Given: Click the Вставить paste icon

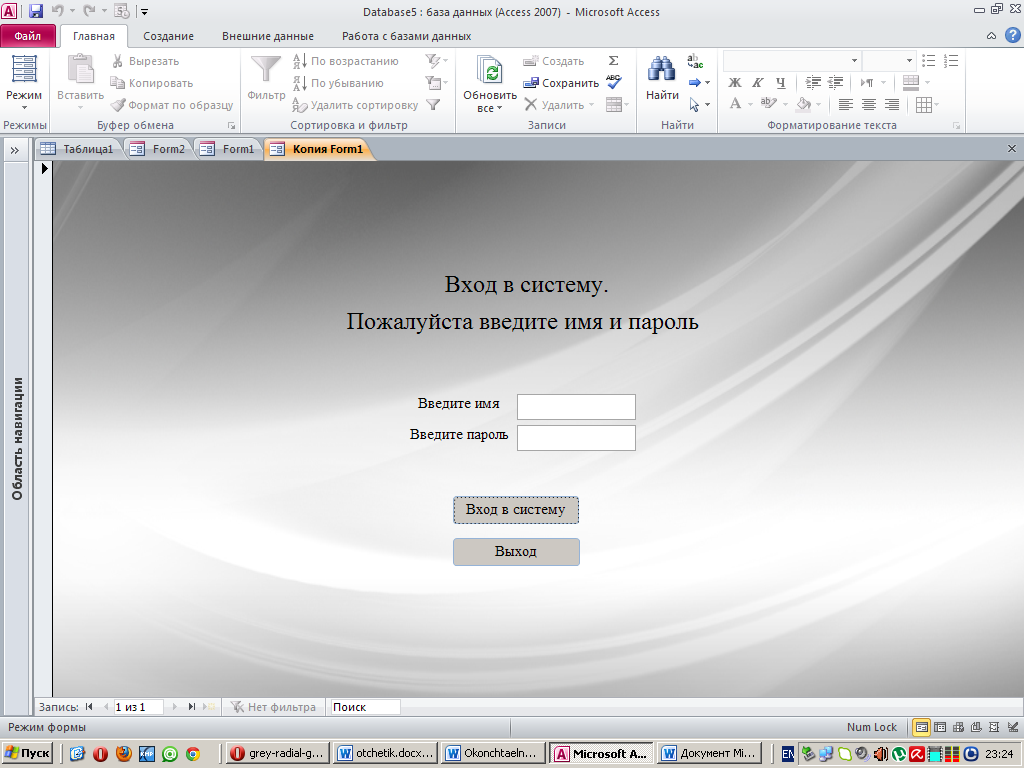Looking at the screenshot, I should [80, 69].
